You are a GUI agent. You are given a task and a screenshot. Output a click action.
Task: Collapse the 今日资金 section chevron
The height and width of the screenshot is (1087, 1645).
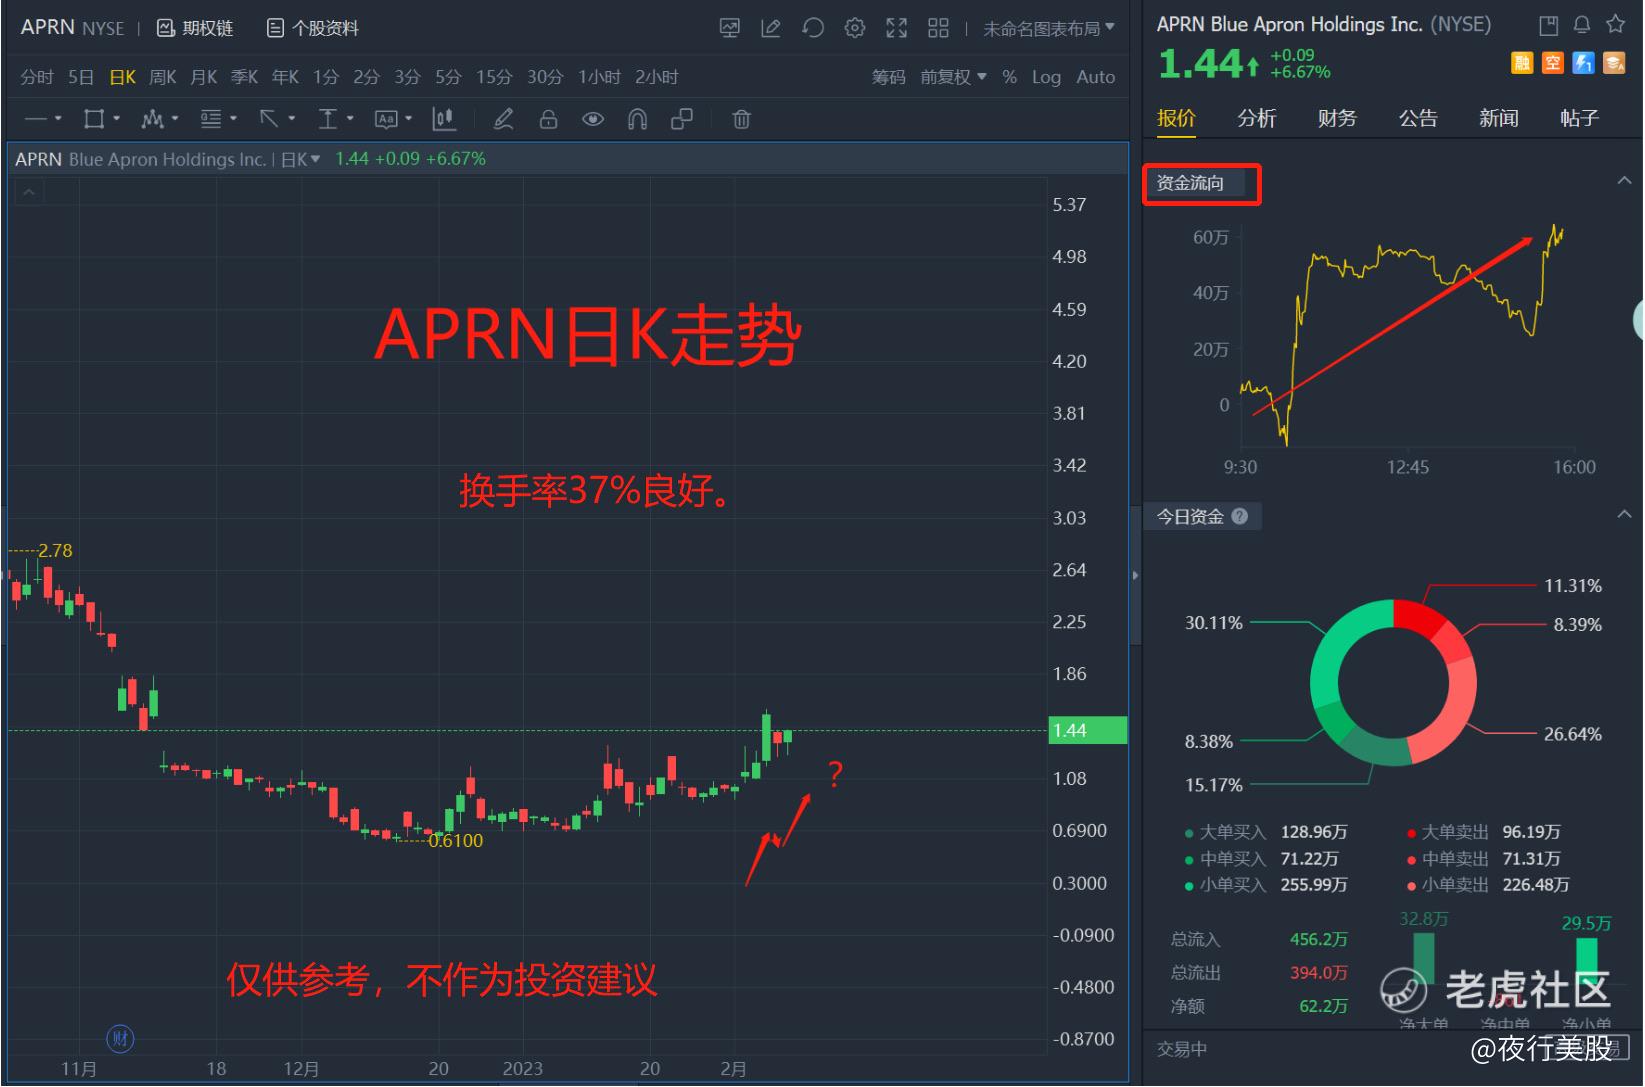[x=1624, y=514]
